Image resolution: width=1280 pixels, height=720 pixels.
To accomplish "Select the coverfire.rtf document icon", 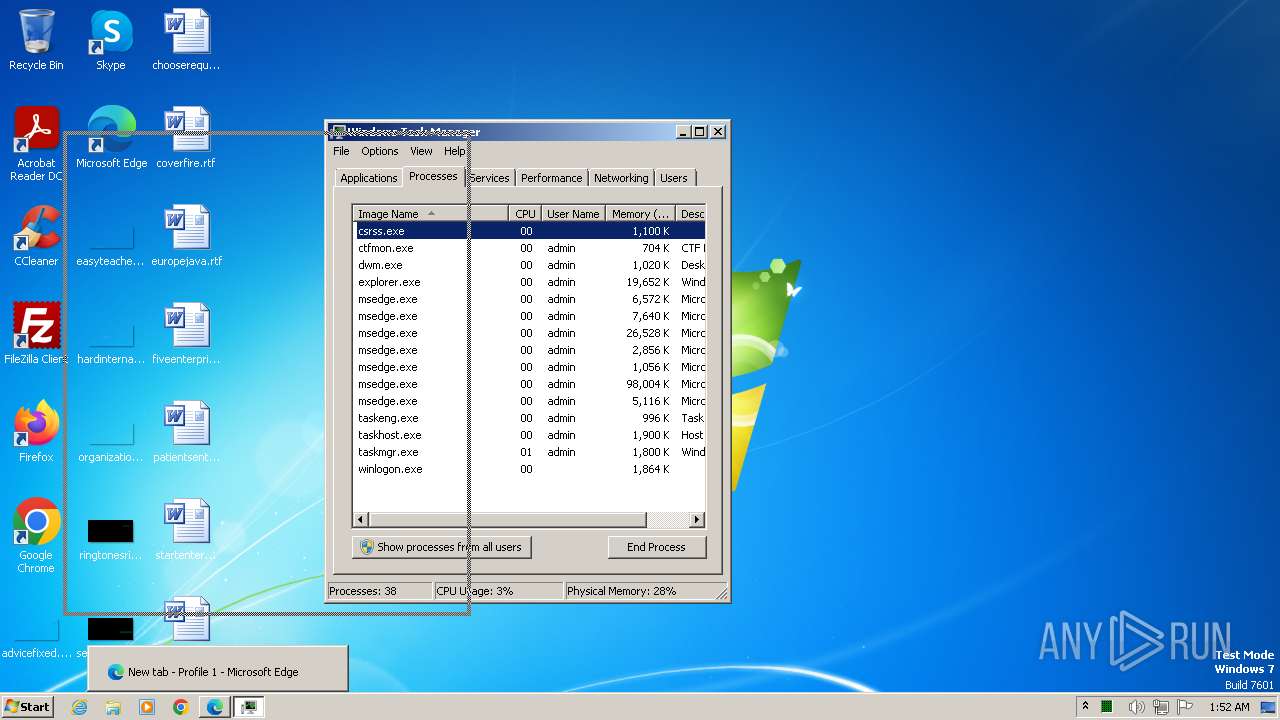I will (x=186, y=138).
